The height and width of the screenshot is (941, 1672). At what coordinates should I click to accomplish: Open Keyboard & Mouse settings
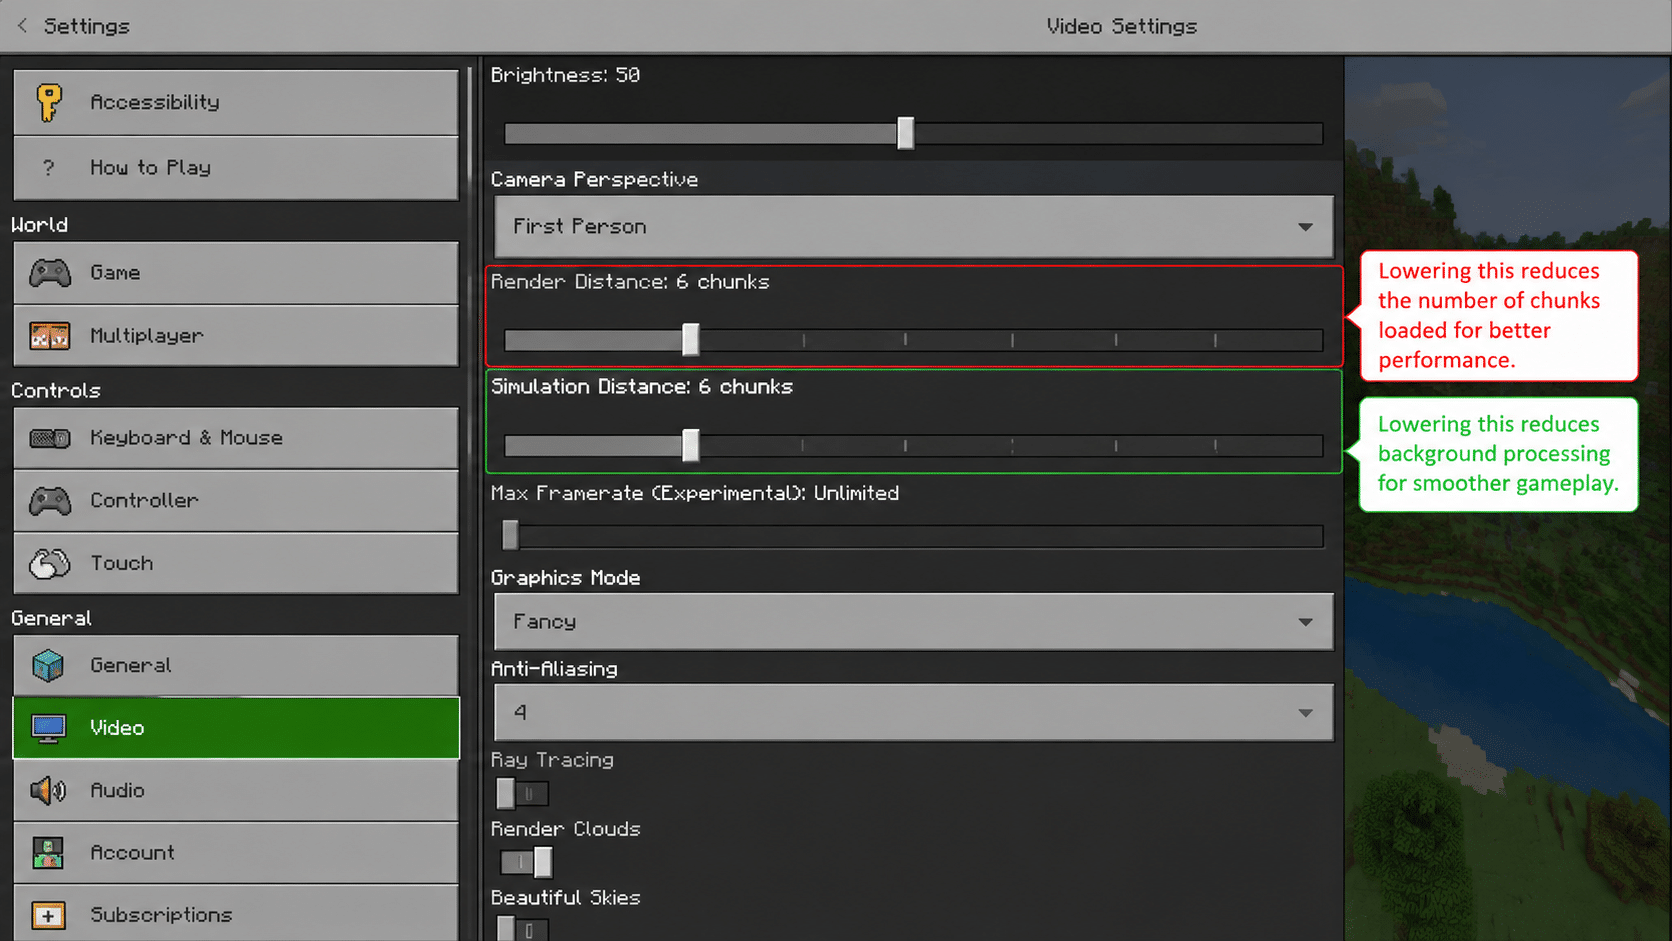(236, 438)
